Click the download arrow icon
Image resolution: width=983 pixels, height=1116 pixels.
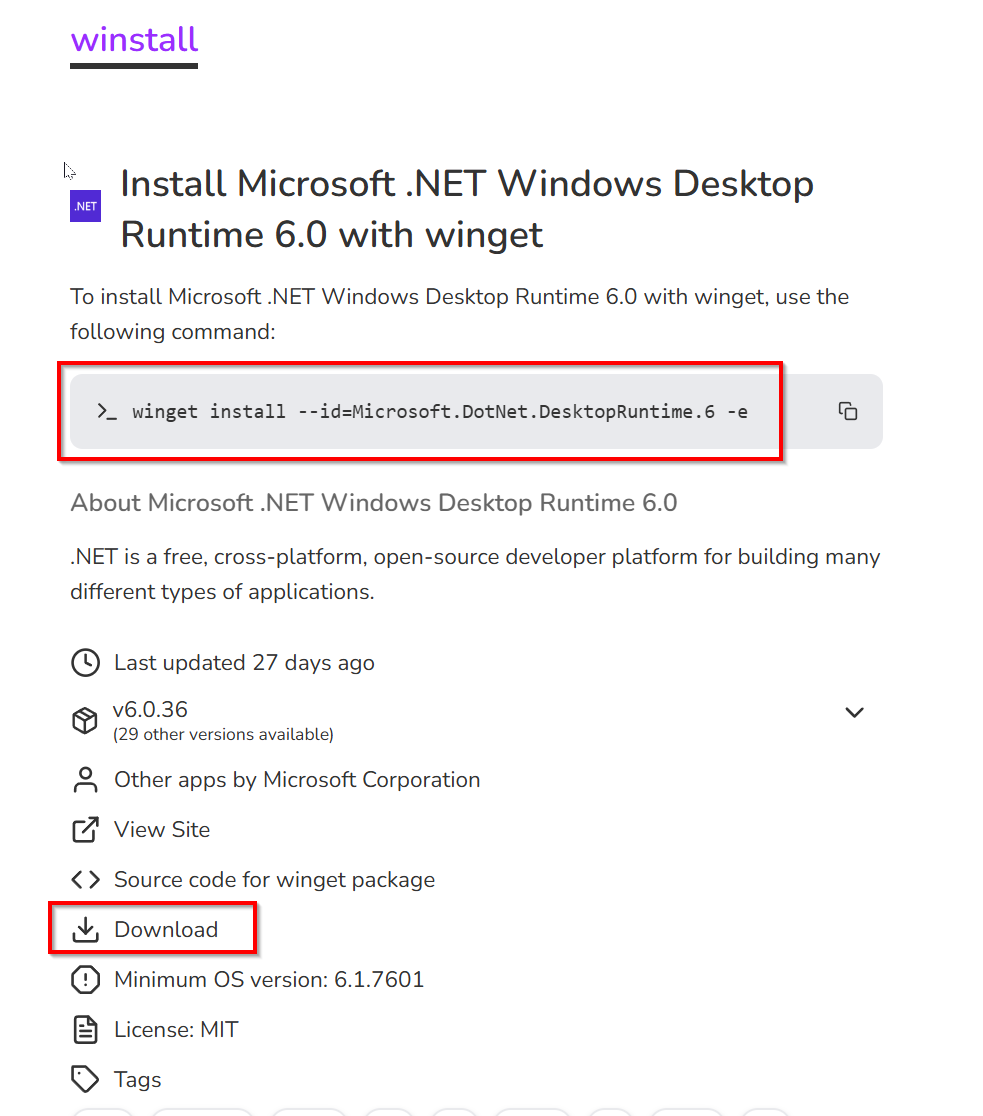[85, 930]
